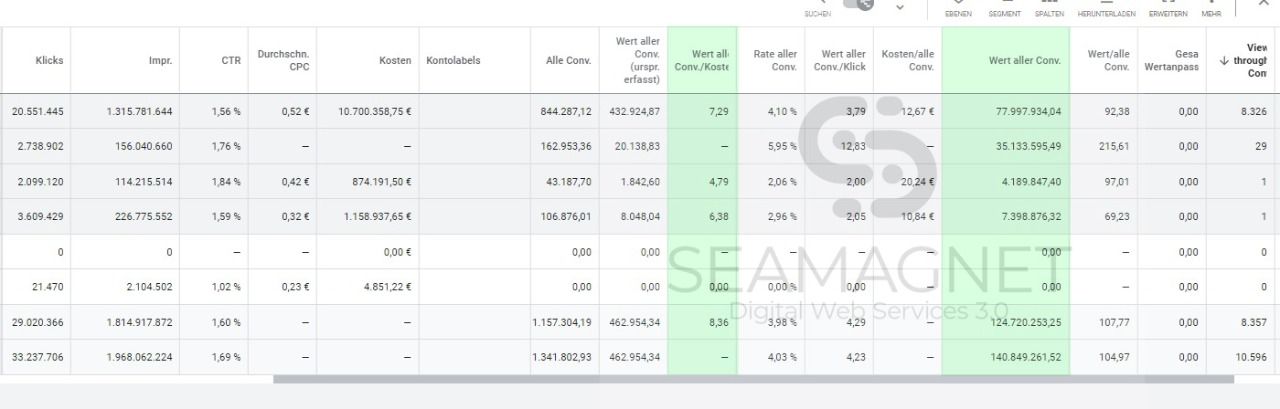Select impressions value 2.104.502

pos(150,286)
